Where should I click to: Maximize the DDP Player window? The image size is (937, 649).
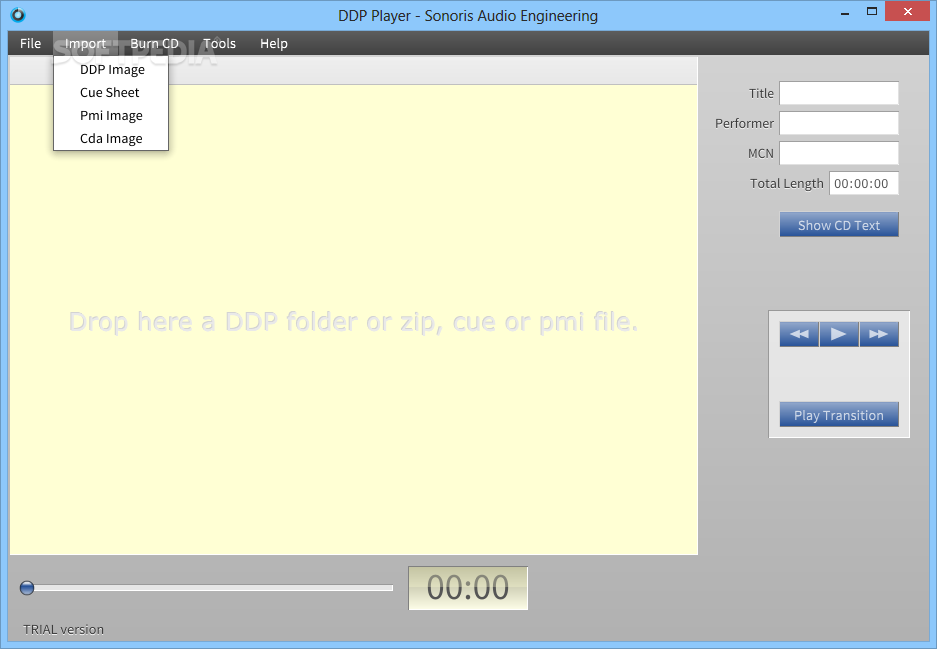(872, 12)
